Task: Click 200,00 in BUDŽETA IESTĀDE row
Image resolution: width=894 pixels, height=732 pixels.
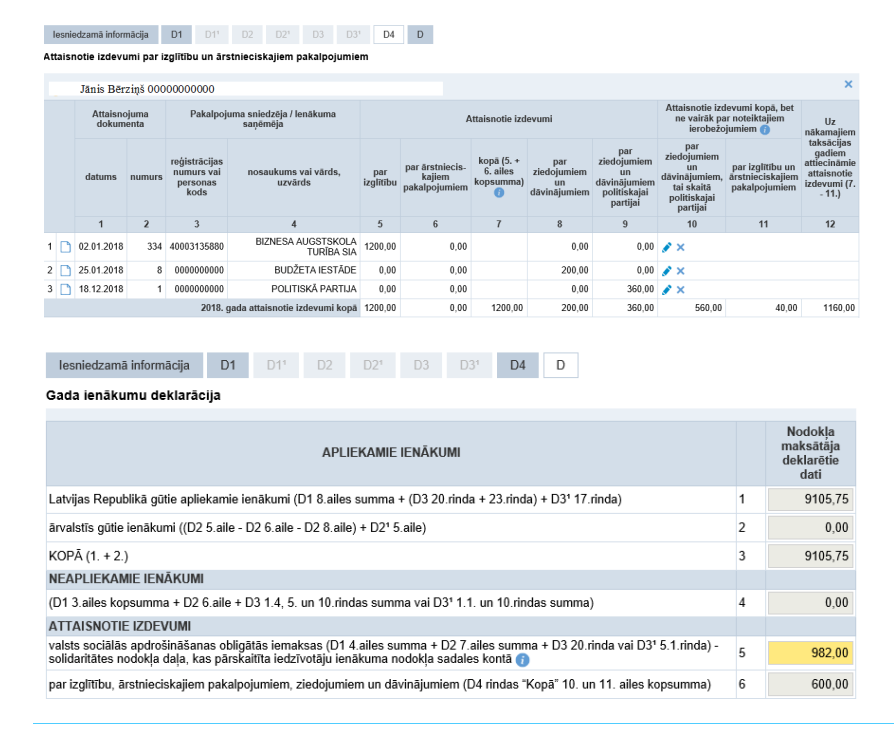Action: [x=560, y=270]
